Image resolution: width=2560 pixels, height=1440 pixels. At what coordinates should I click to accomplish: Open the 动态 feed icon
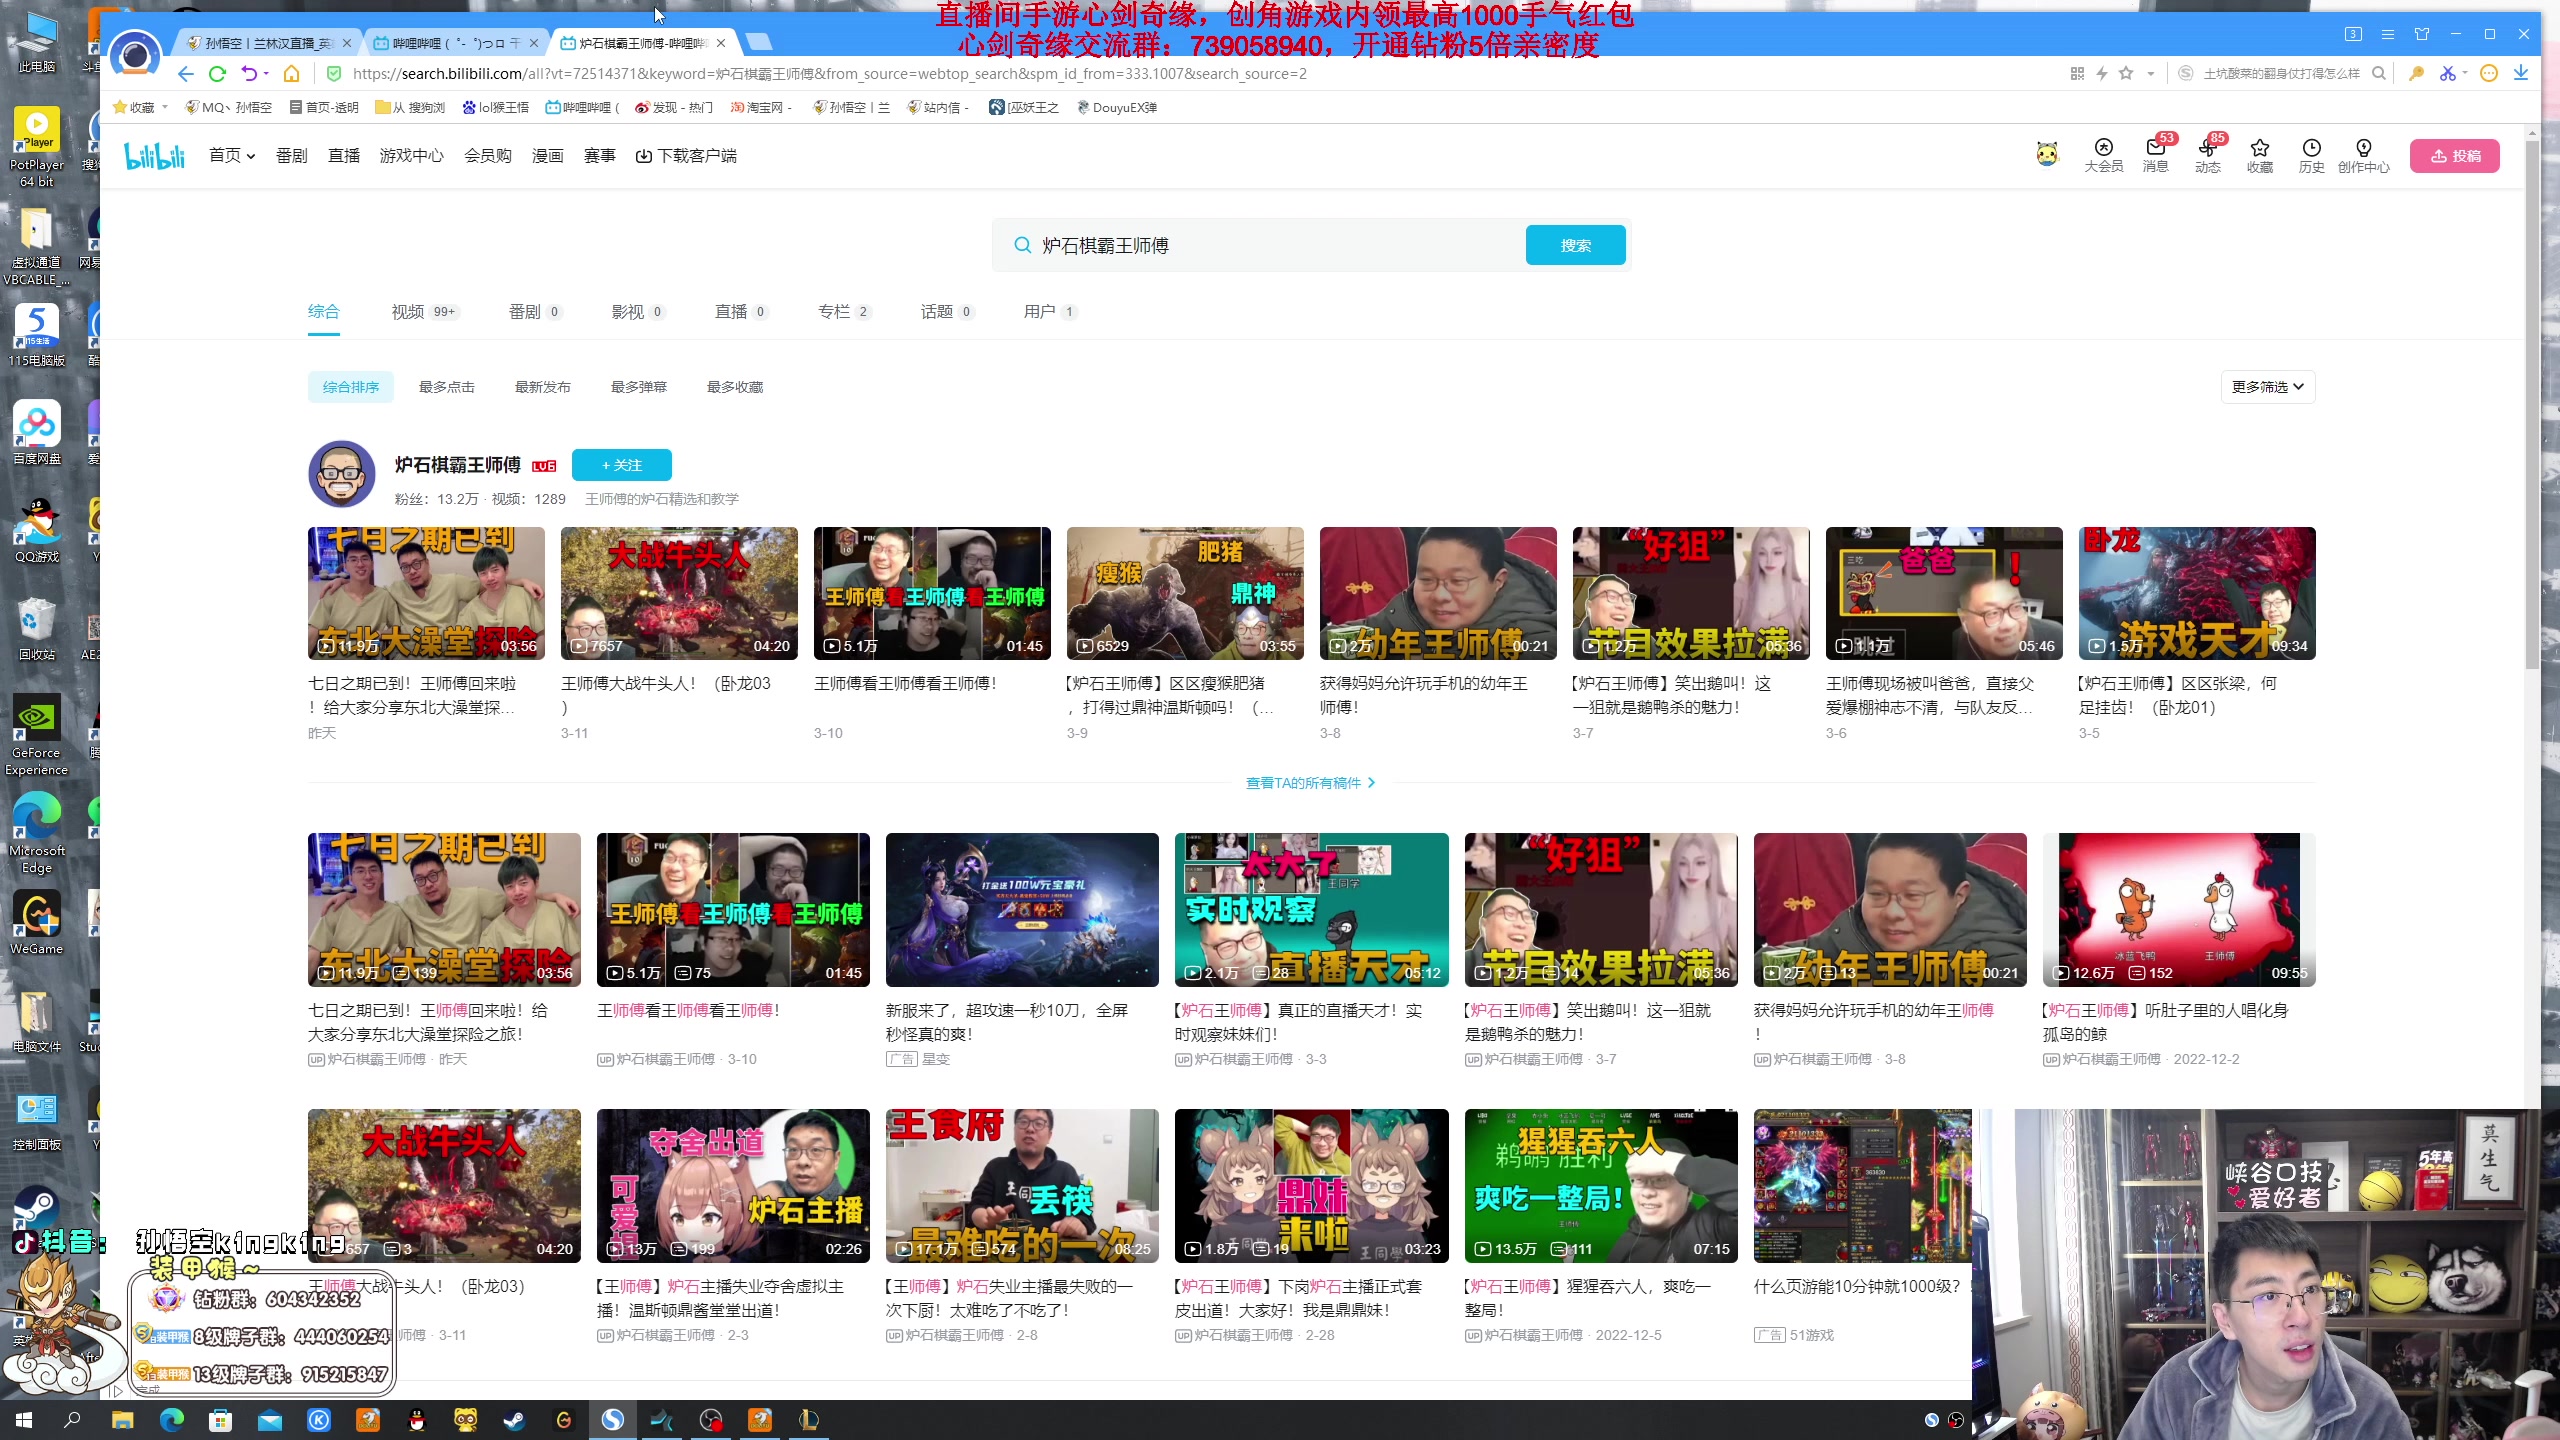pos(2208,155)
